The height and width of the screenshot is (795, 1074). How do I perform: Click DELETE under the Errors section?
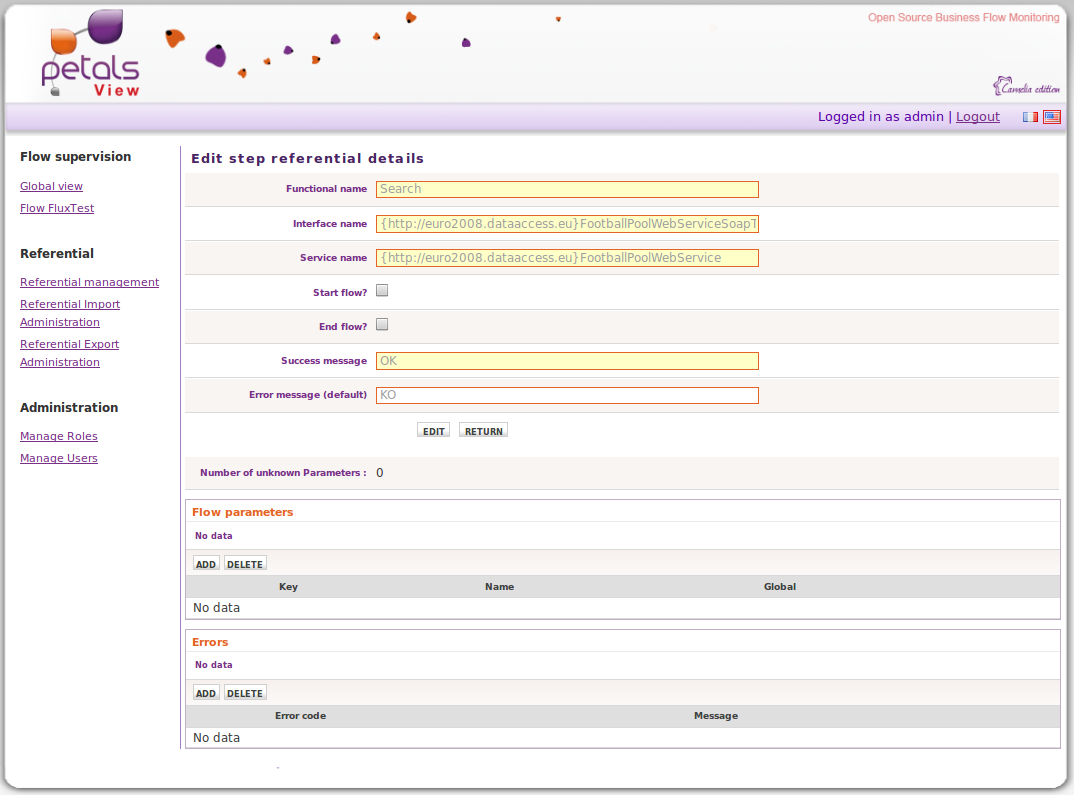tap(245, 693)
